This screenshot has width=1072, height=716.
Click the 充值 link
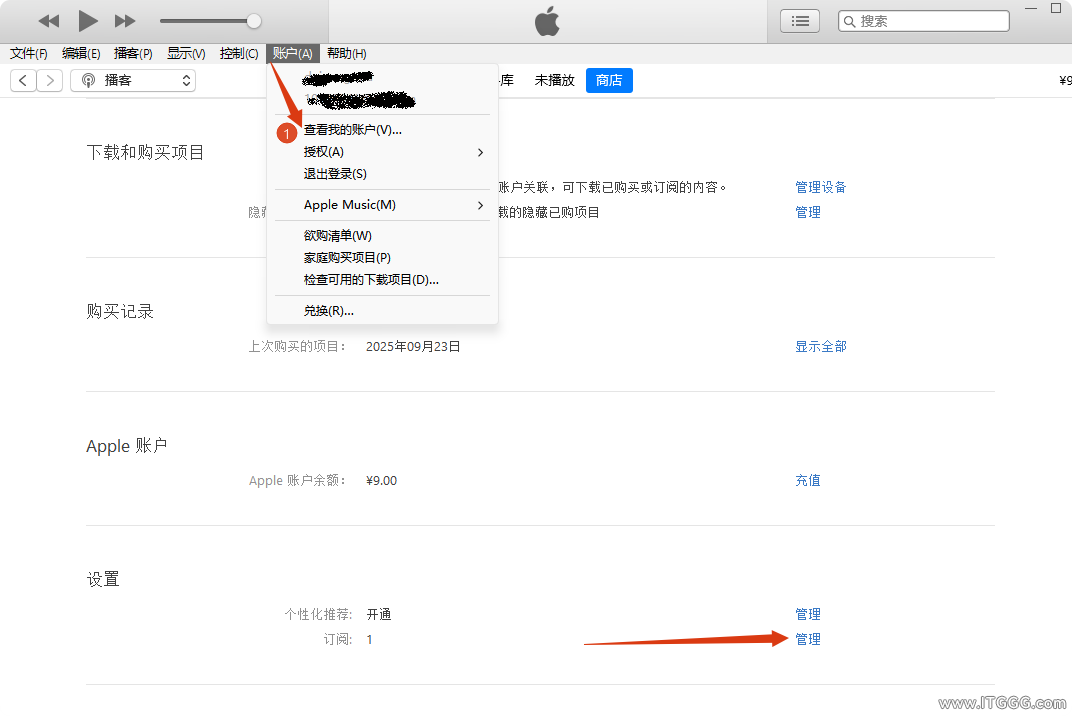pos(807,481)
